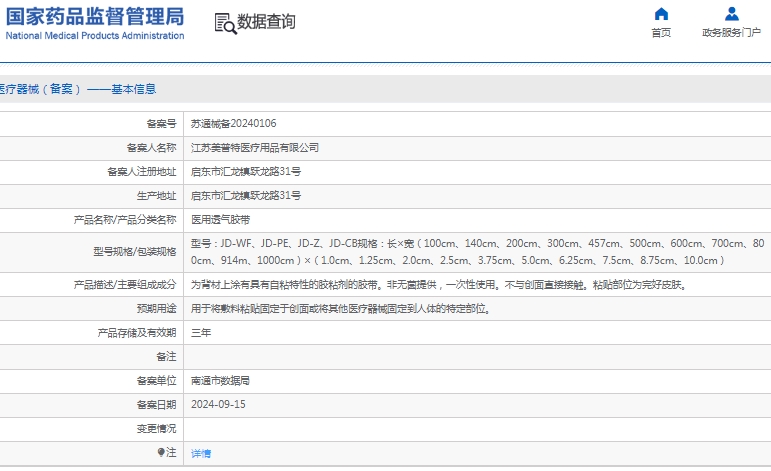Click the 产品描述/主要组成成分 label

125,285
